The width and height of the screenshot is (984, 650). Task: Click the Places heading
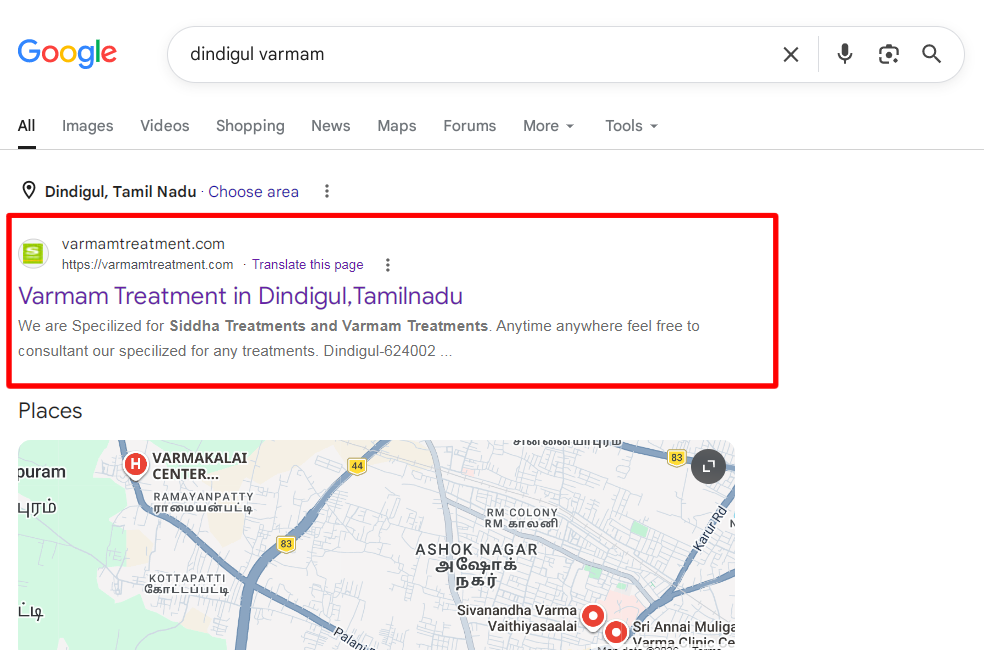click(50, 411)
